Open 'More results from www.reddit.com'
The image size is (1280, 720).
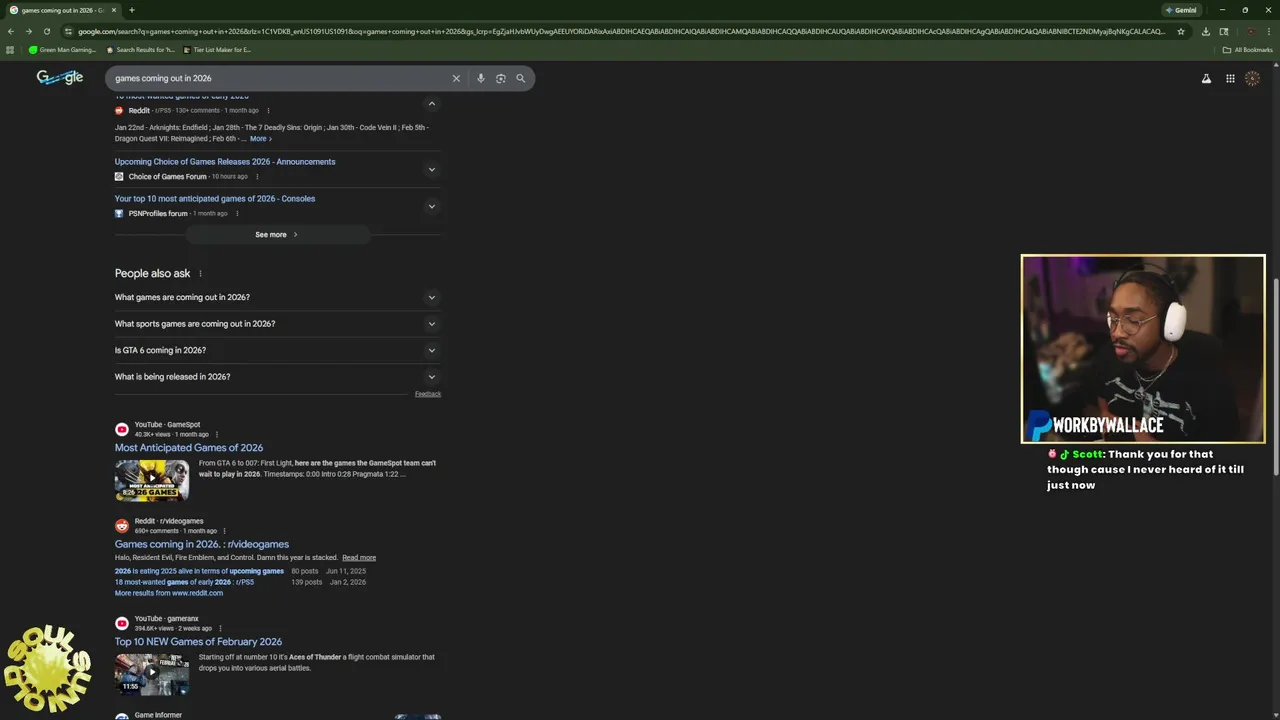coord(169,593)
